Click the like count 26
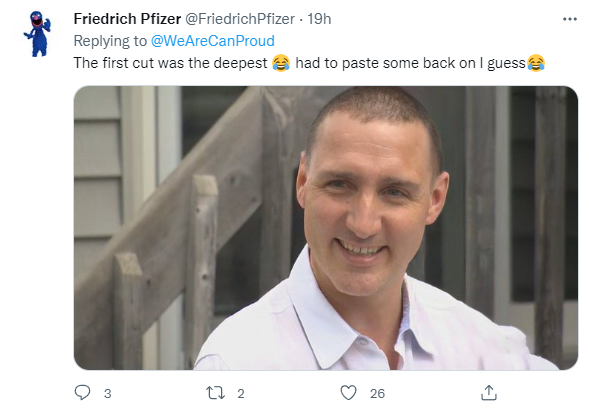589x411 pixels. (x=377, y=393)
